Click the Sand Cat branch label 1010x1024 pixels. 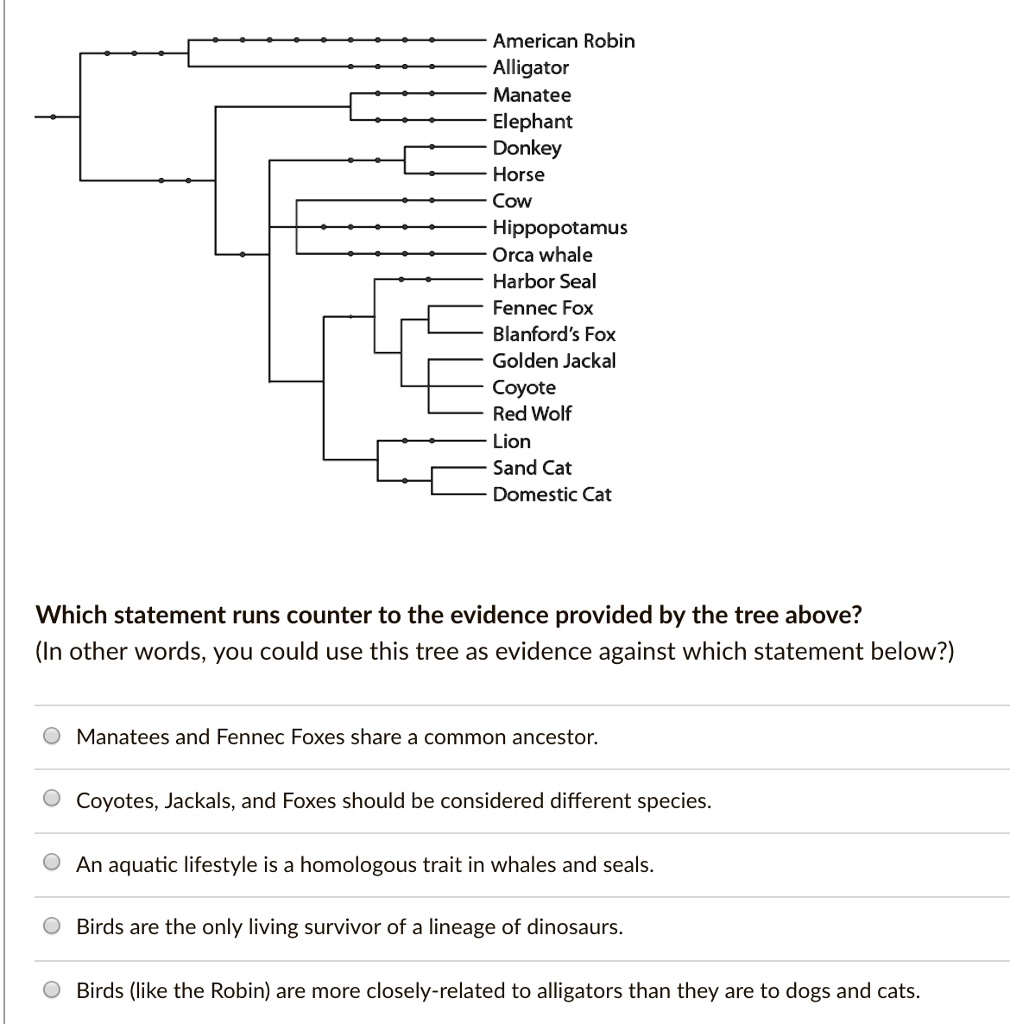pyautogui.click(x=531, y=467)
